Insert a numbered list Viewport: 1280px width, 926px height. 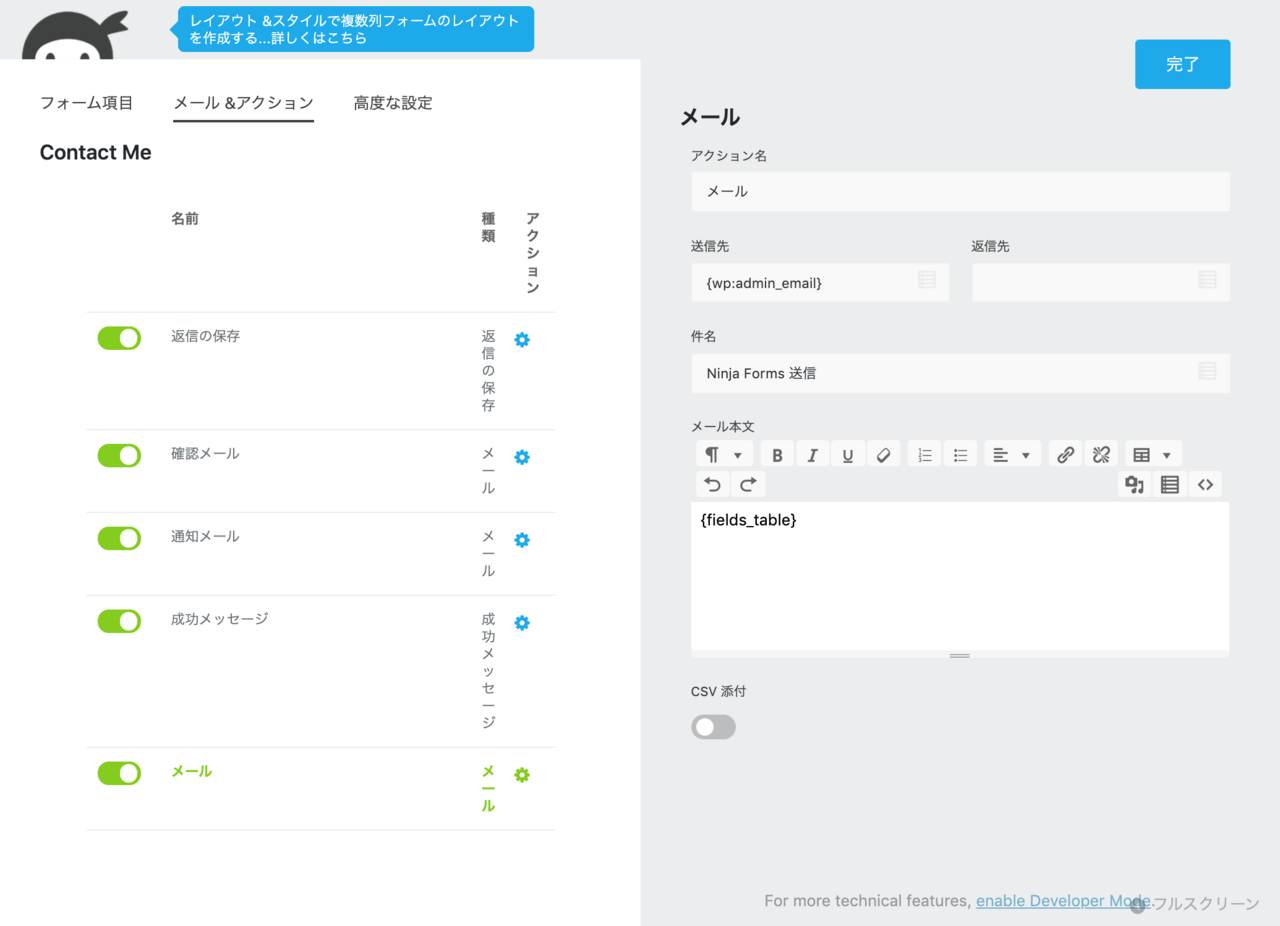(925, 455)
